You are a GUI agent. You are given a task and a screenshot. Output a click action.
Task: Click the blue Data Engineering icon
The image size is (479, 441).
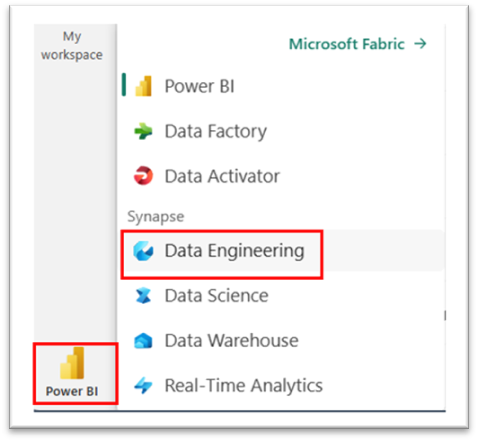143,251
